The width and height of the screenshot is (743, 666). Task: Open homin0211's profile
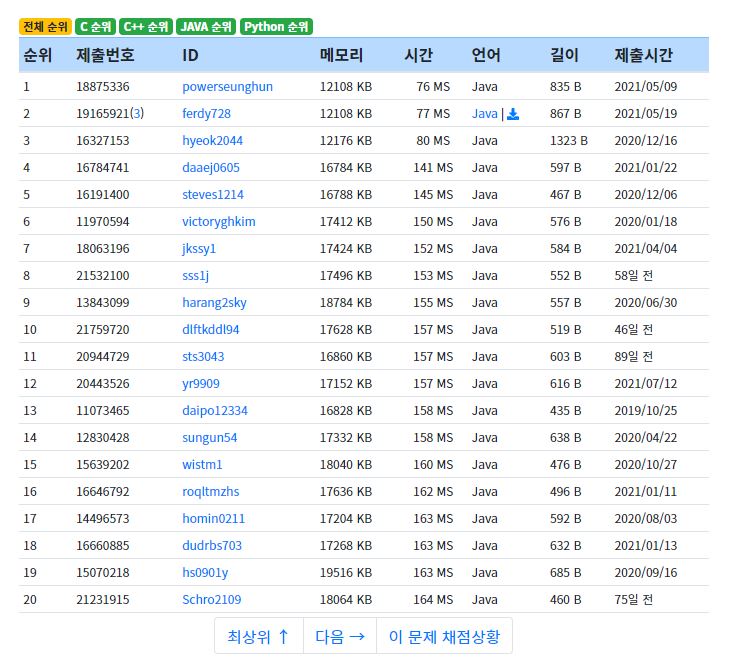[x=213, y=519]
